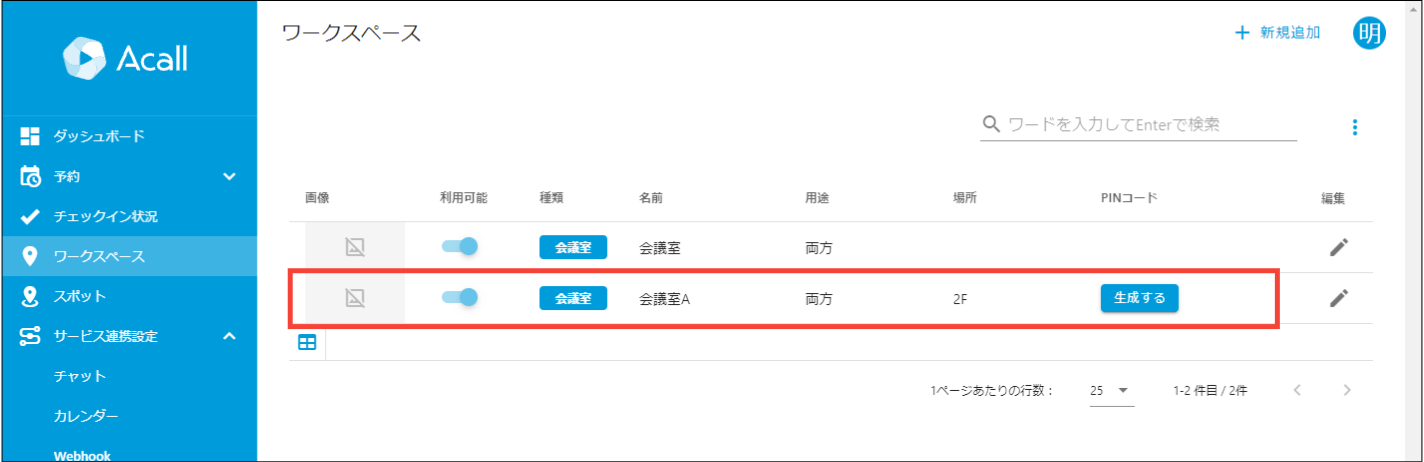
Task: Open rows per page dropdown
Action: point(1112,391)
